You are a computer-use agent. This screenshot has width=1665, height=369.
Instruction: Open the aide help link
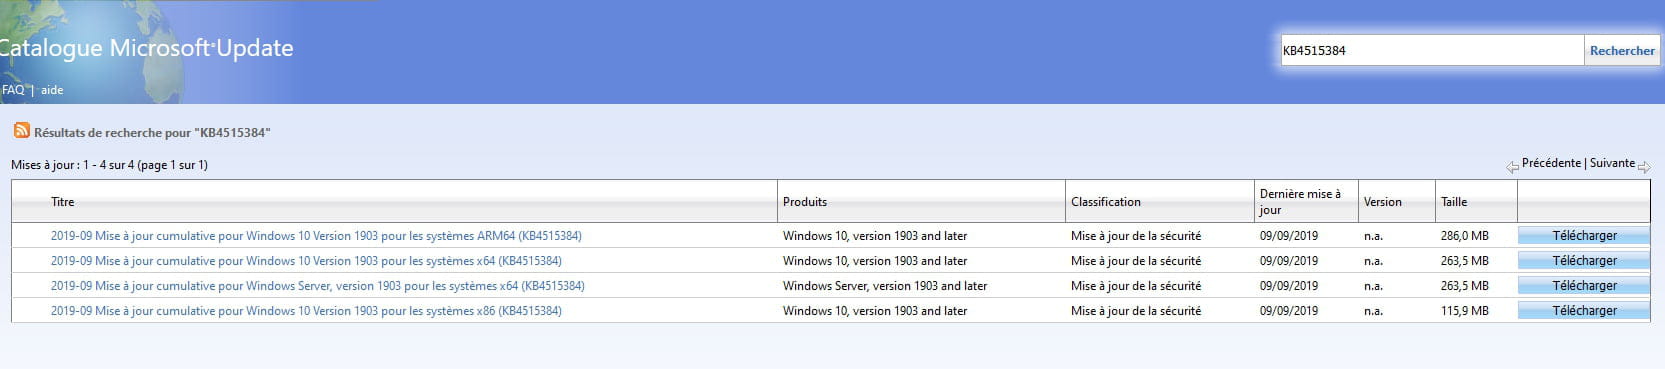[x=52, y=90]
